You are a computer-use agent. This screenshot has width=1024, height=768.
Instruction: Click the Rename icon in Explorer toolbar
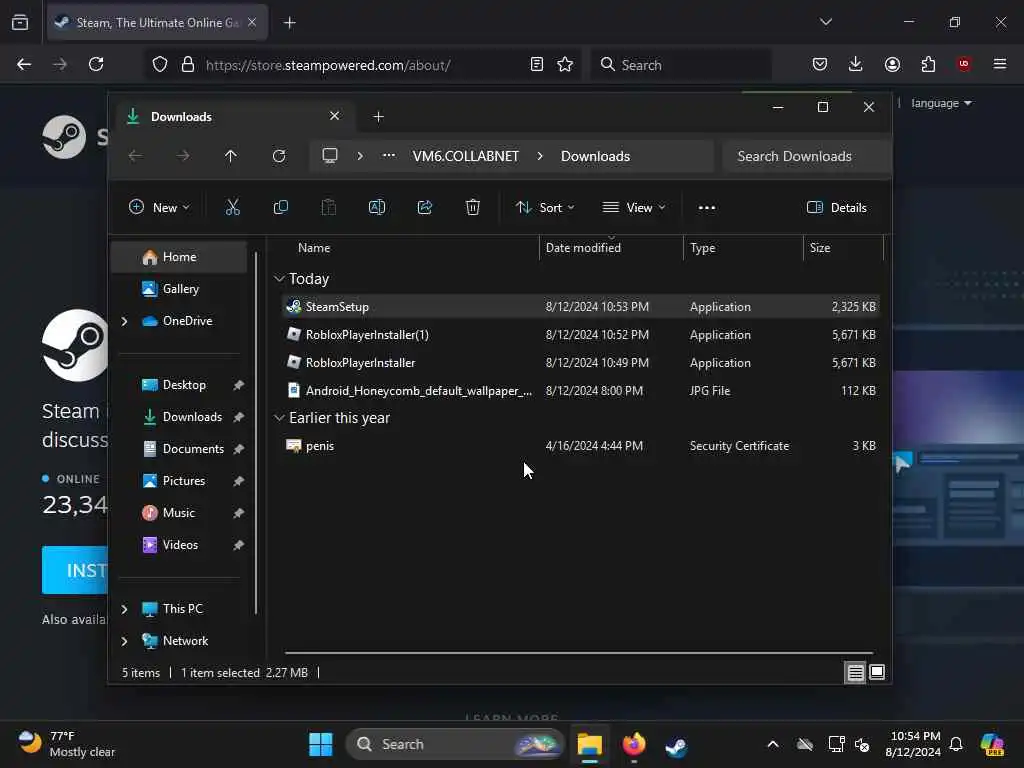click(x=377, y=208)
